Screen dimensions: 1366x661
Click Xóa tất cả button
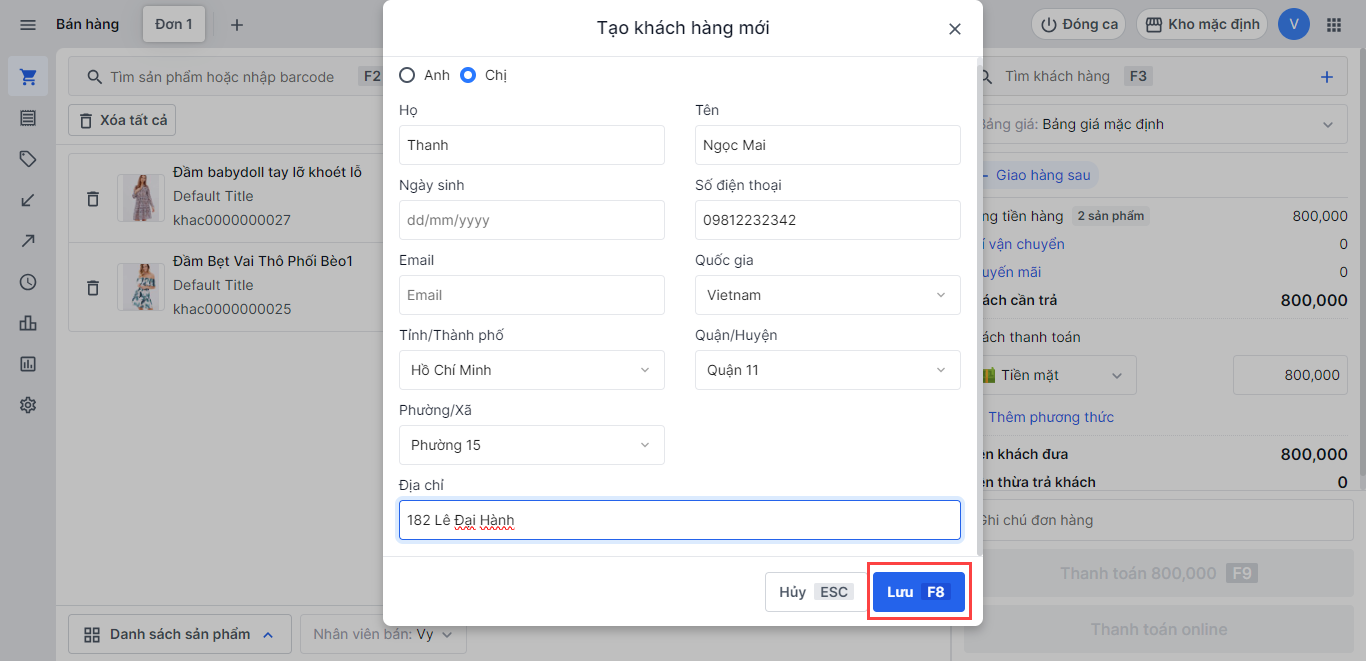122,120
